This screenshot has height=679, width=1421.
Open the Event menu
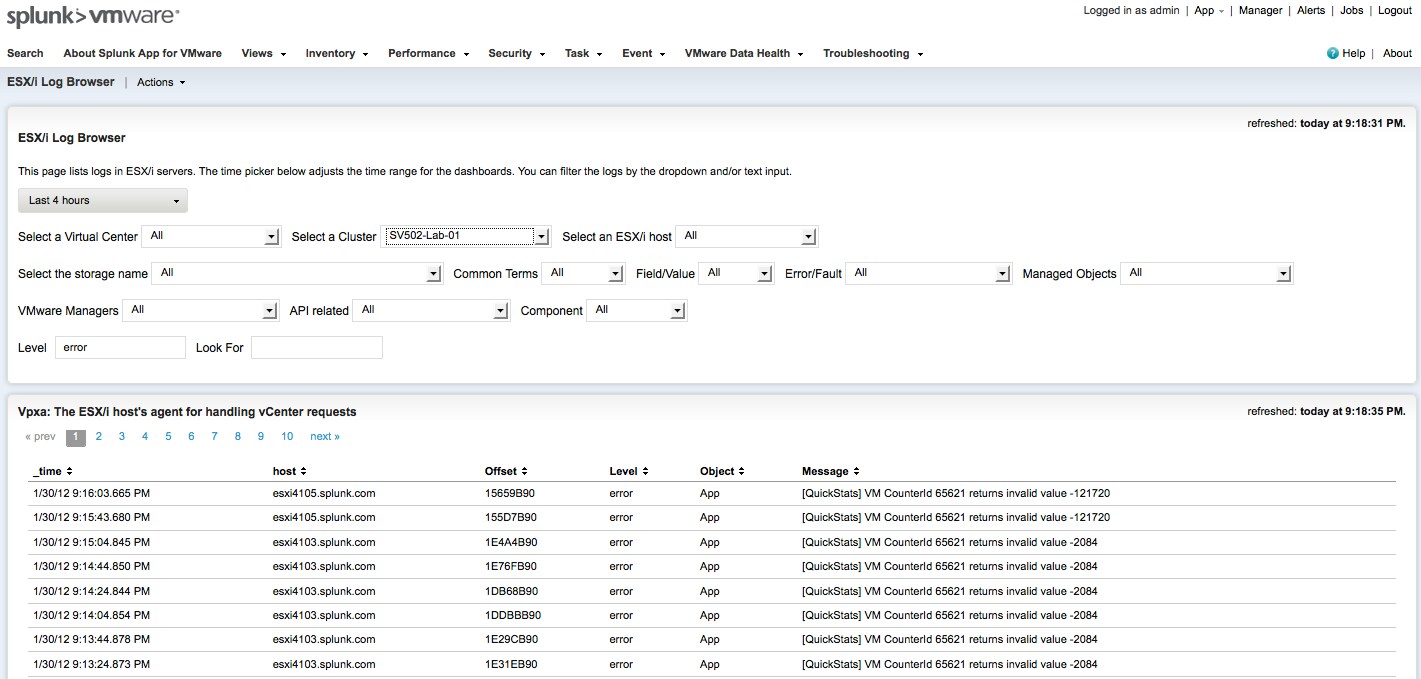(643, 53)
